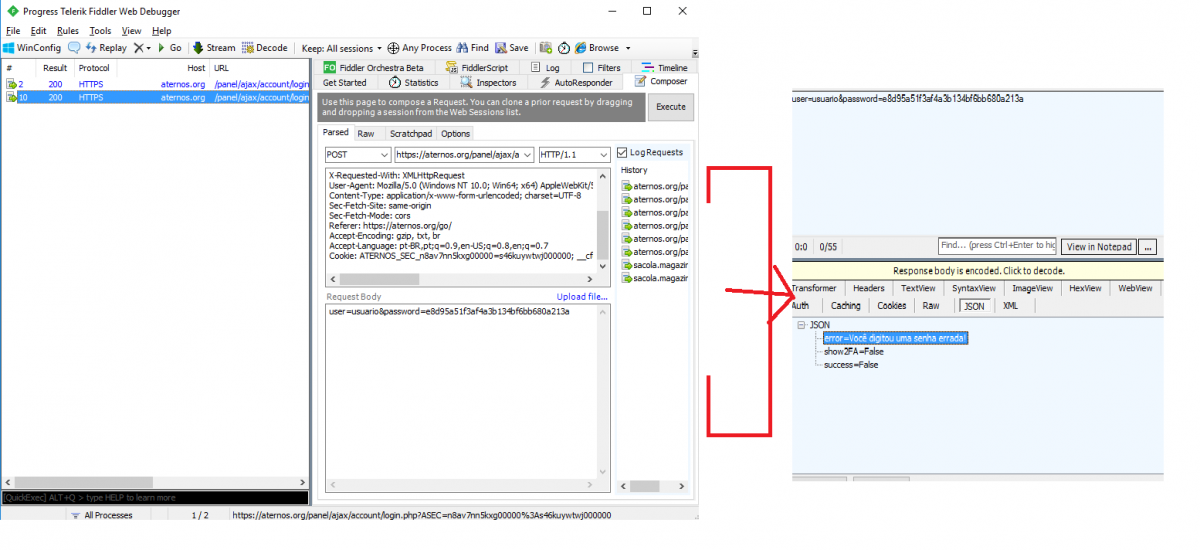Open the Remove sessions X dropdown
1200x550 pixels.
click(x=142, y=48)
